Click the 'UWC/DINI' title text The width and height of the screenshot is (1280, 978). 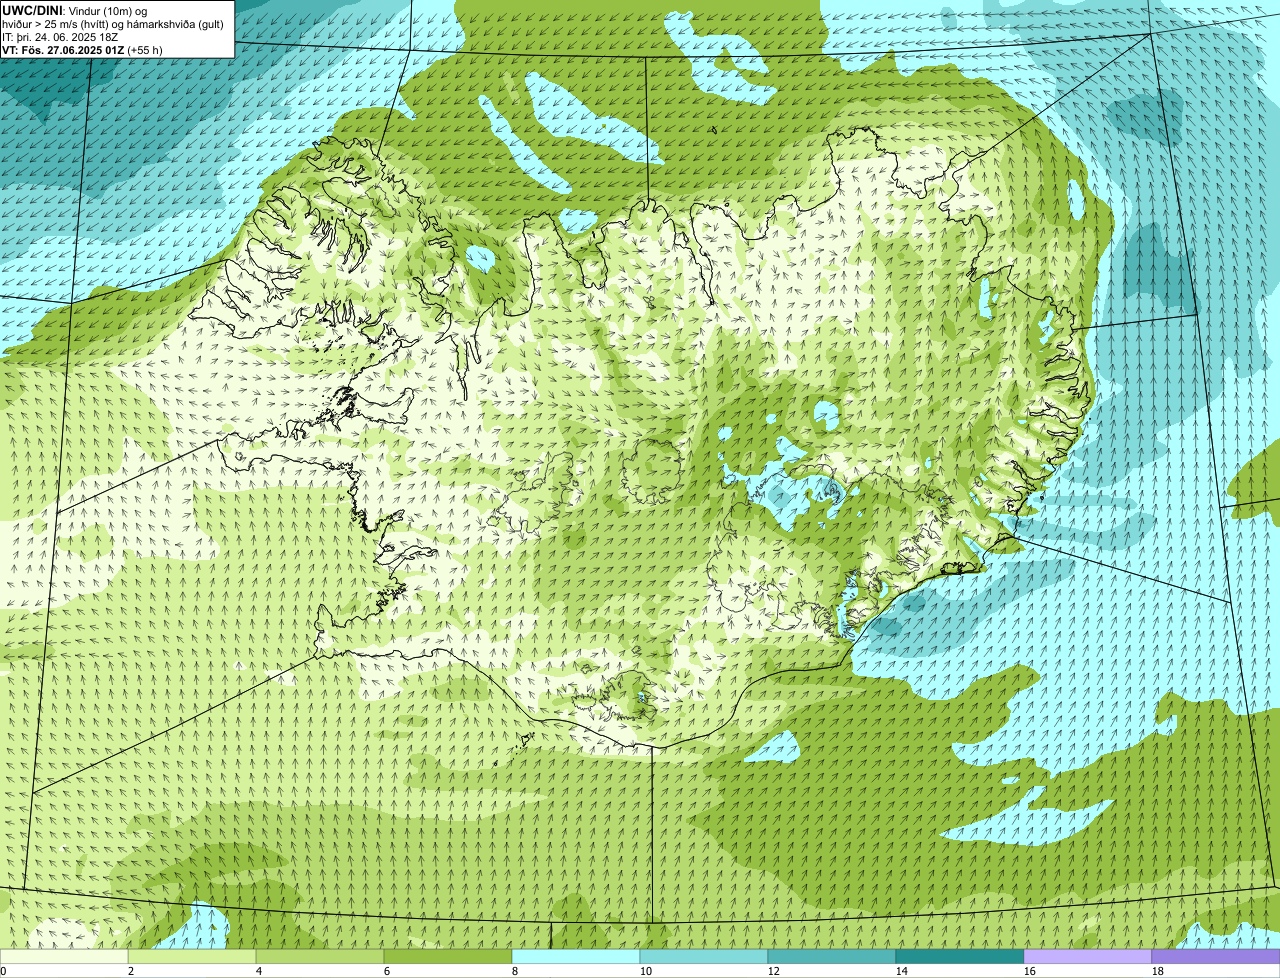coord(31,10)
